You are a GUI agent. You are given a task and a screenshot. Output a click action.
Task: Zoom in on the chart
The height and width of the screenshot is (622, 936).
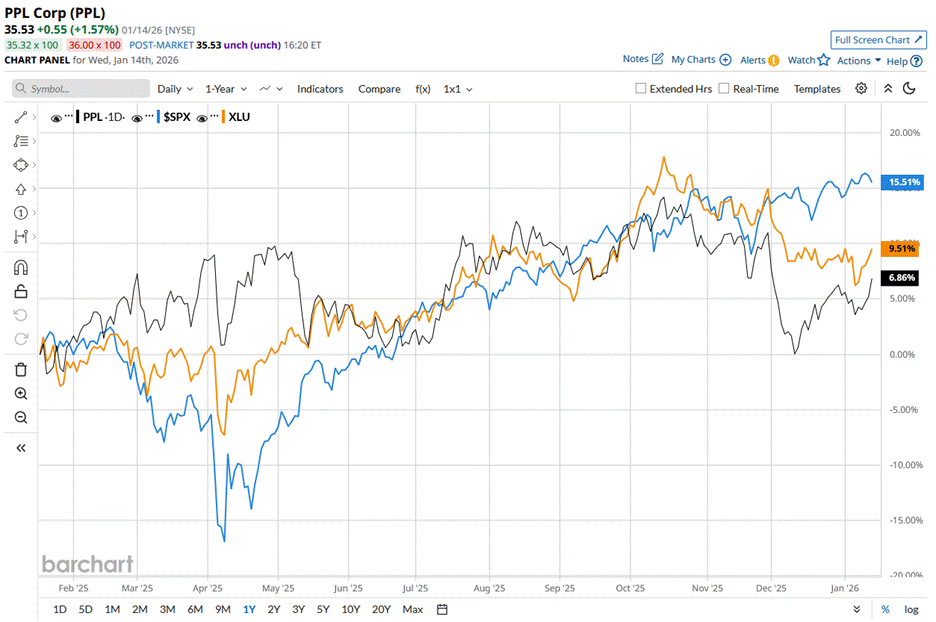[21, 394]
